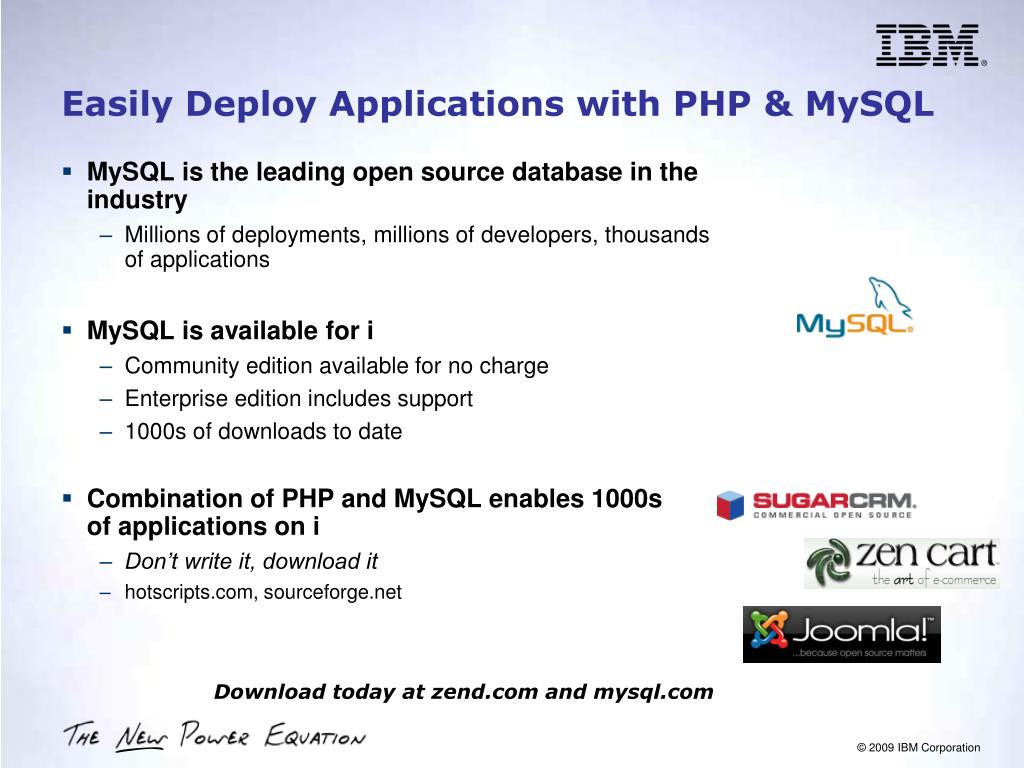Click 'Enterprise edition includes support' line

coord(298,398)
